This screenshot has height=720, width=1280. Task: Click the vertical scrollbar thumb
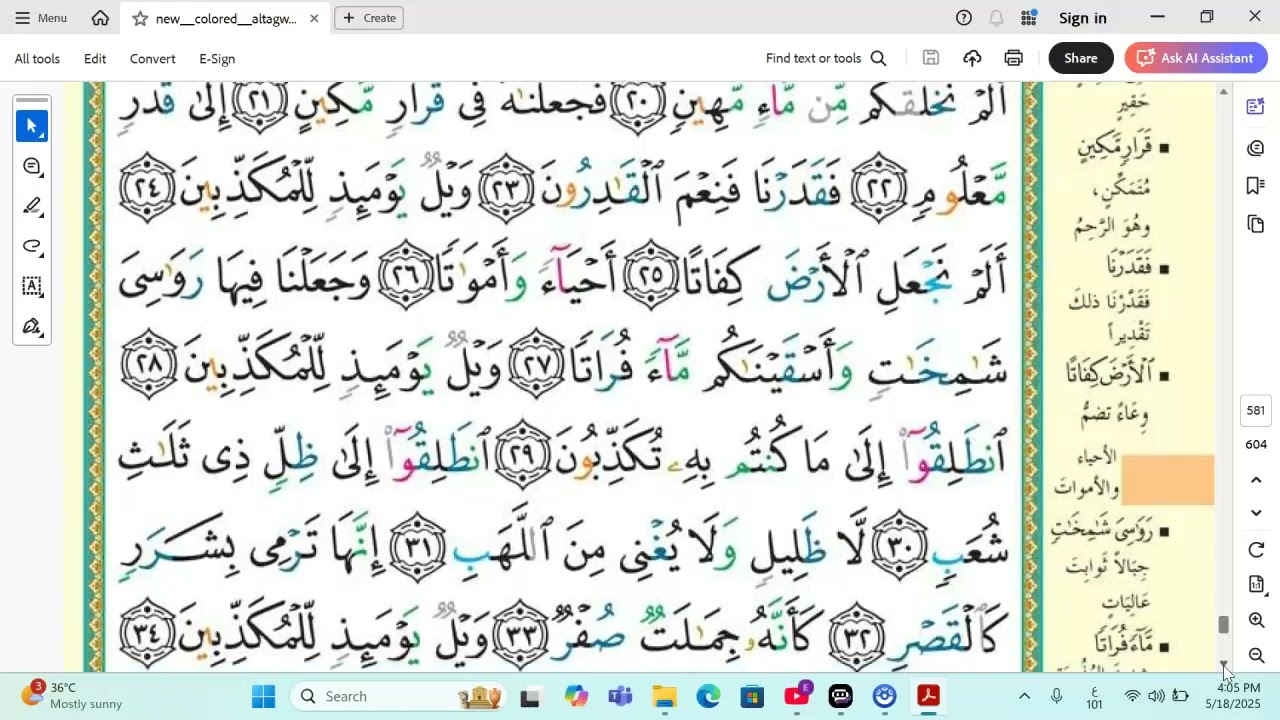click(x=1223, y=625)
